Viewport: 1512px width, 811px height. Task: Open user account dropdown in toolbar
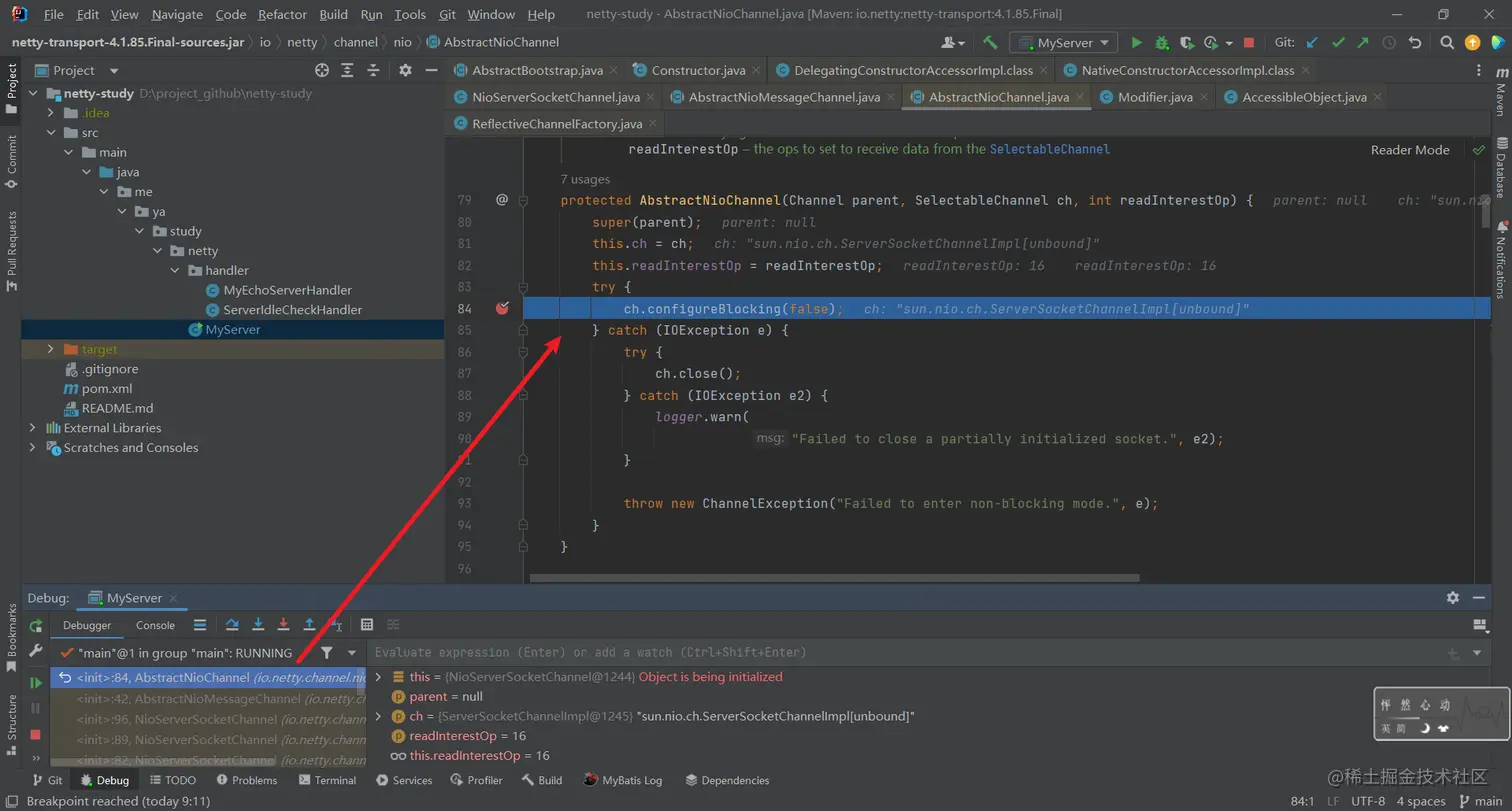point(953,43)
